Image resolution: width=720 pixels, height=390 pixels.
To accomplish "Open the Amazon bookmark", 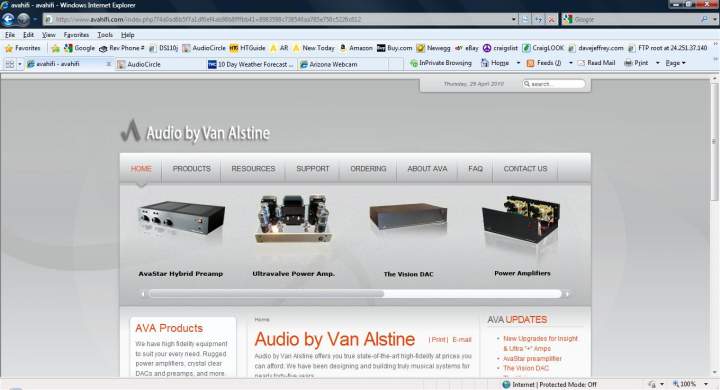I will 356,48.
